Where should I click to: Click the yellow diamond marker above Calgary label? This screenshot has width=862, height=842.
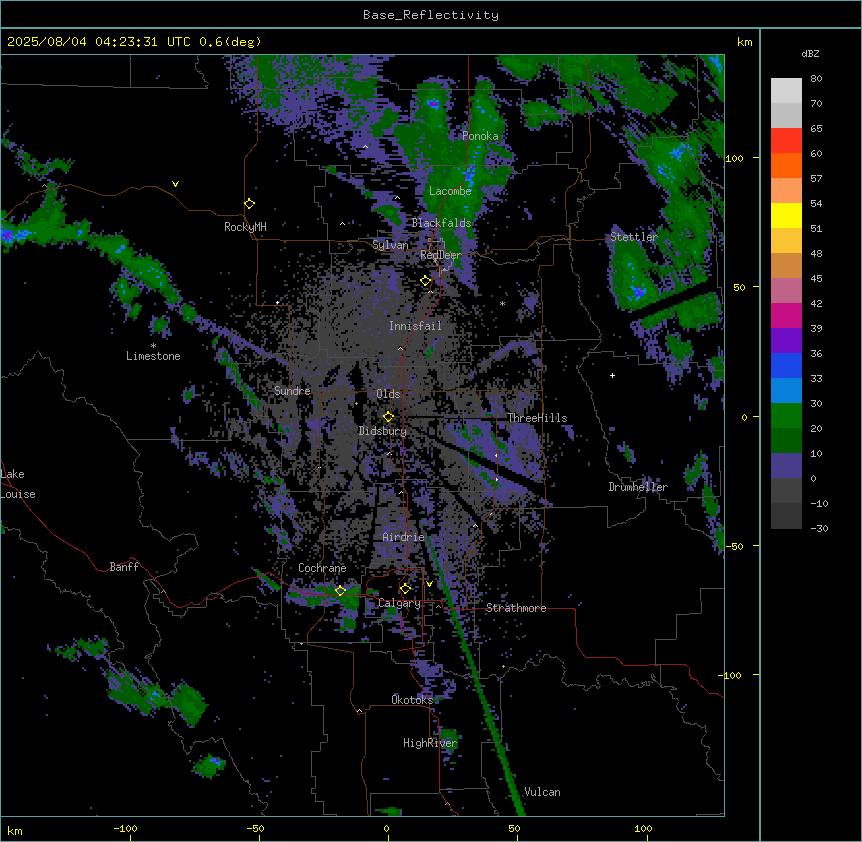tap(405, 589)
